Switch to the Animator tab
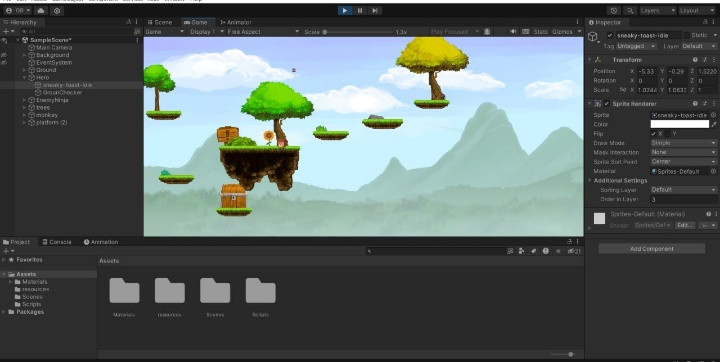This screenshot has height=362, width=720. coord(236,22)
